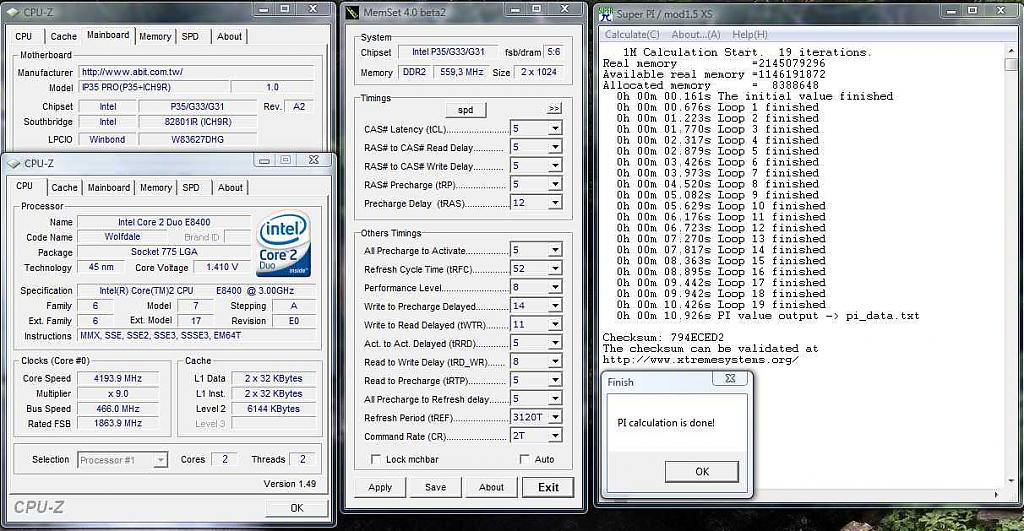Image resolution: width=1024 pixels, height=531 pixels.
Task: Click the Model IP35 PRO(P35+ICH9R) field
Action: [154, 87]
